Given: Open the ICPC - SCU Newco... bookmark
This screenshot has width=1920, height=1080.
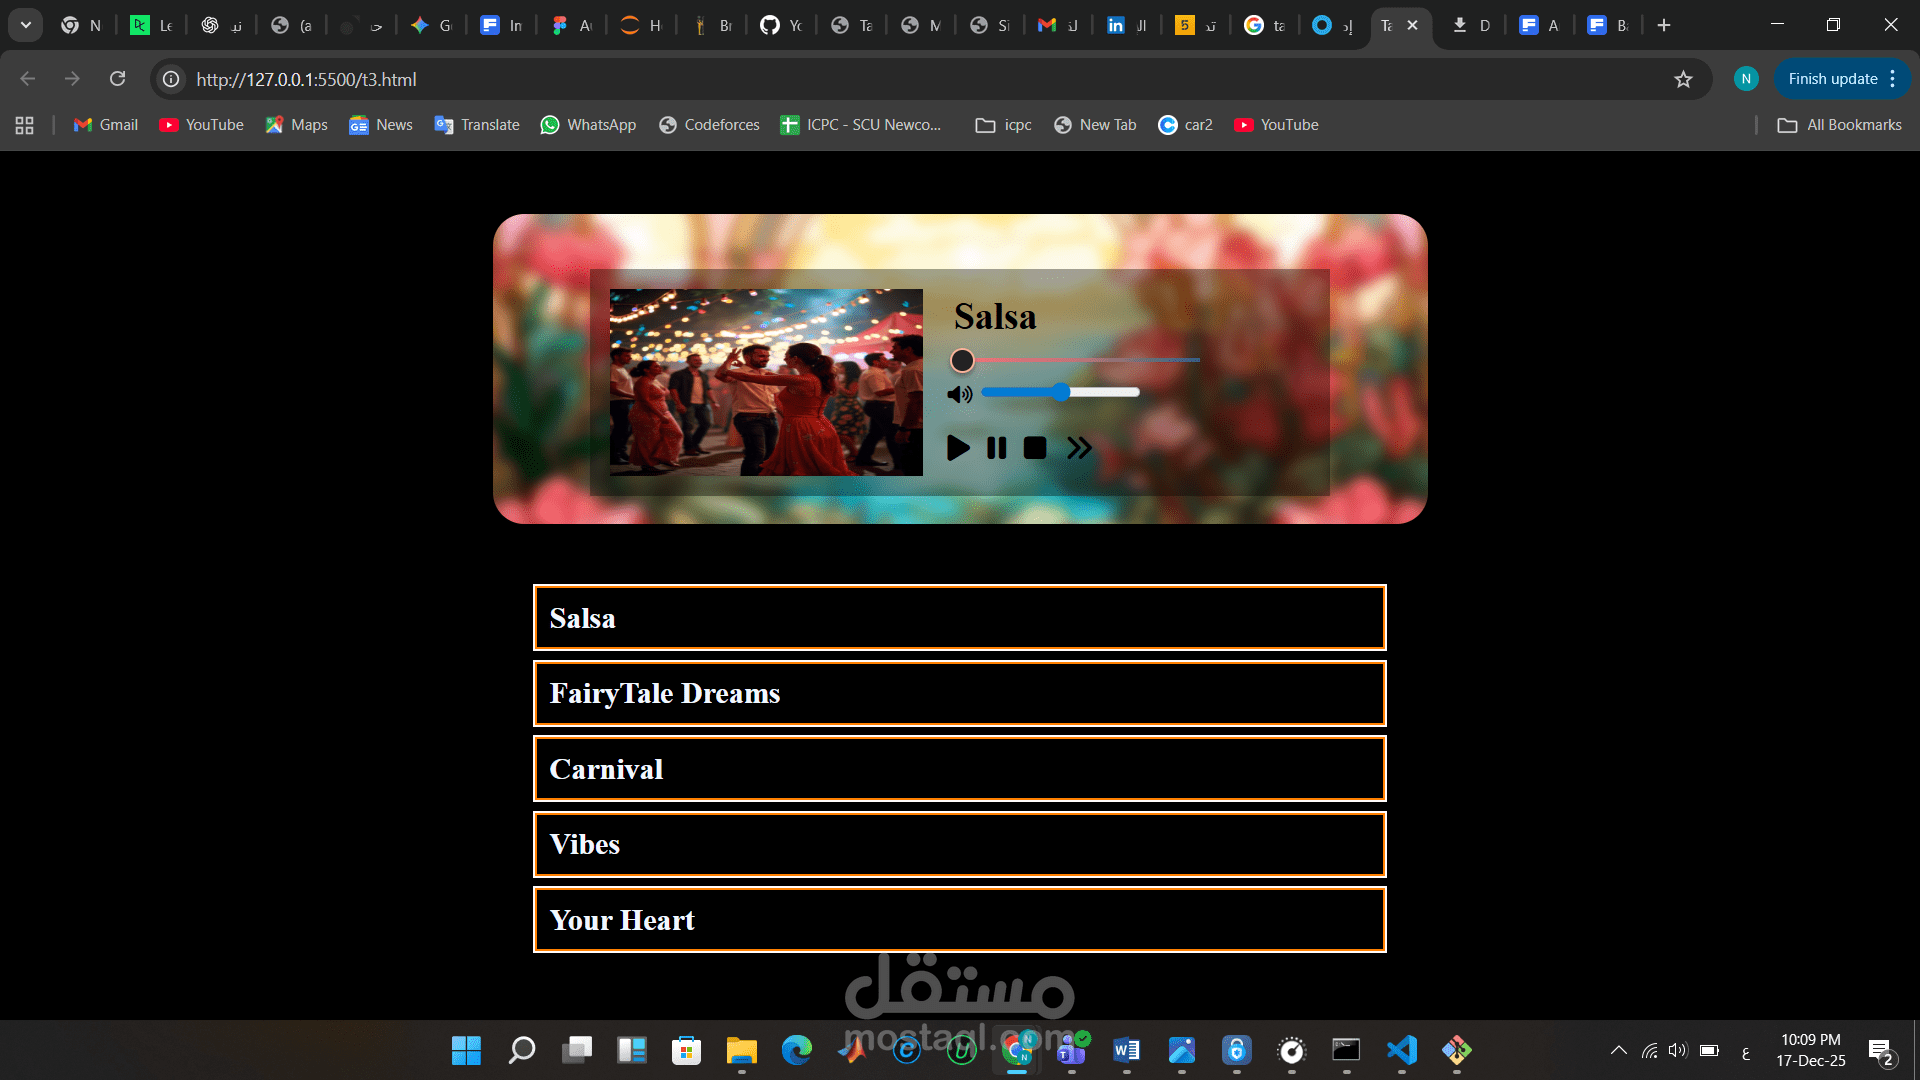Looking at the screenshot, I should [x=861, y=125].
